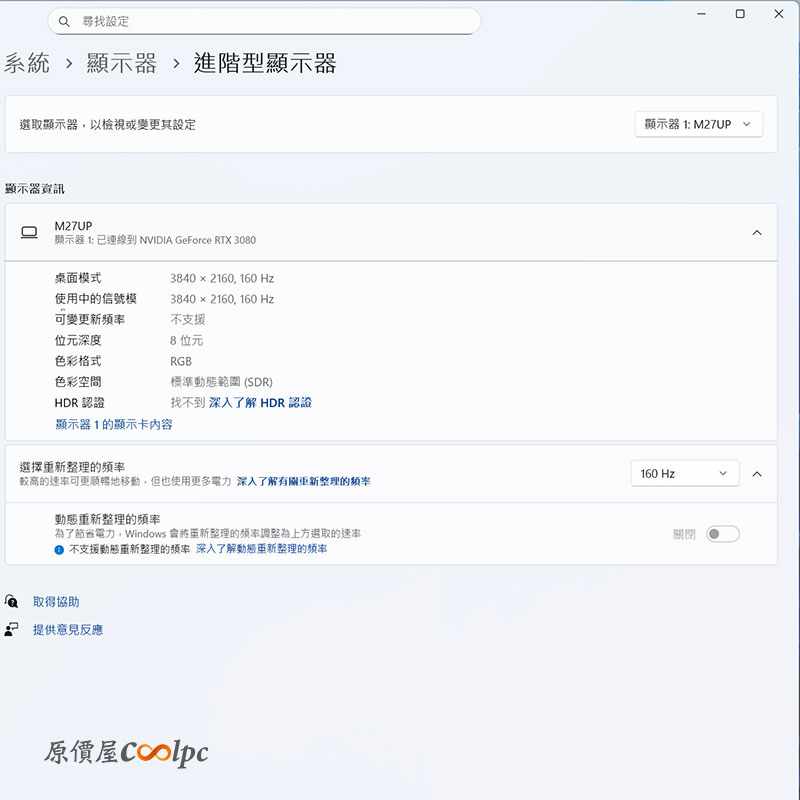Open 顯示器 1 的顯示卡內容 link

114,425
